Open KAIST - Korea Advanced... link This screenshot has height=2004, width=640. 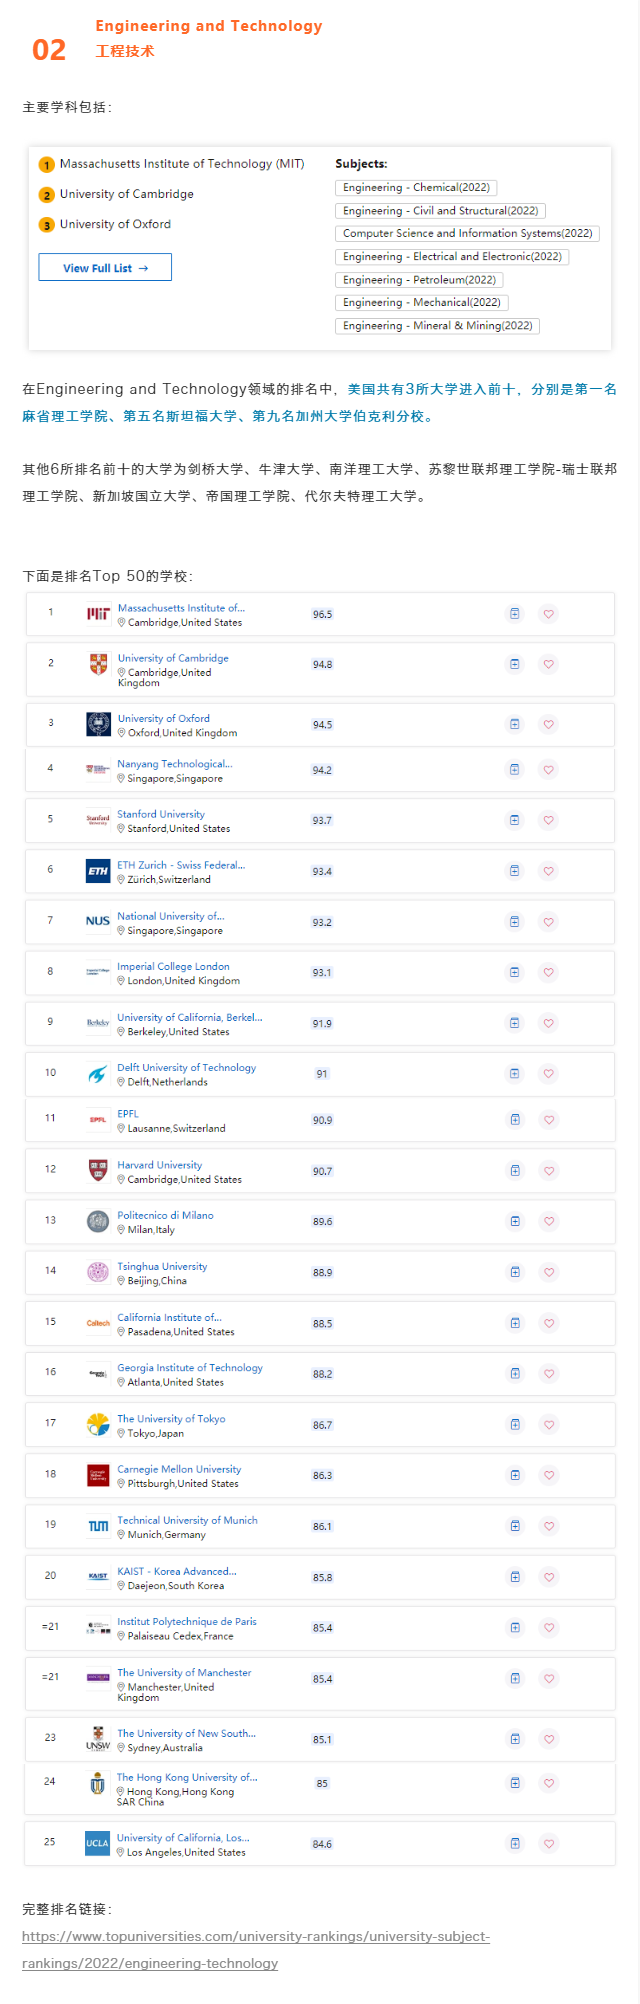click(177, 1571)
